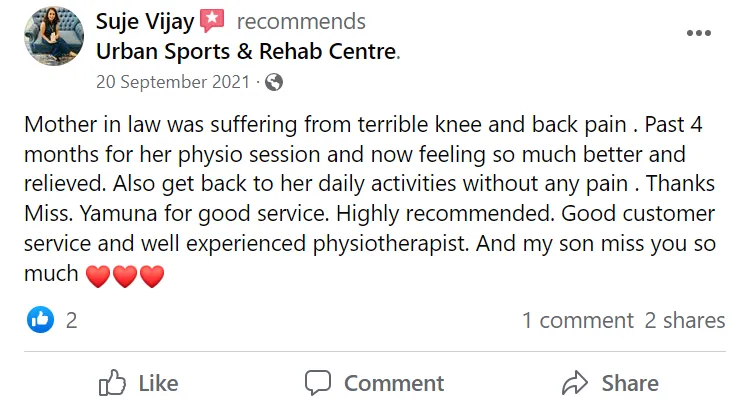Click Suje Vijay's profile picture
This screenshot has height=410, width=750.
53,36
